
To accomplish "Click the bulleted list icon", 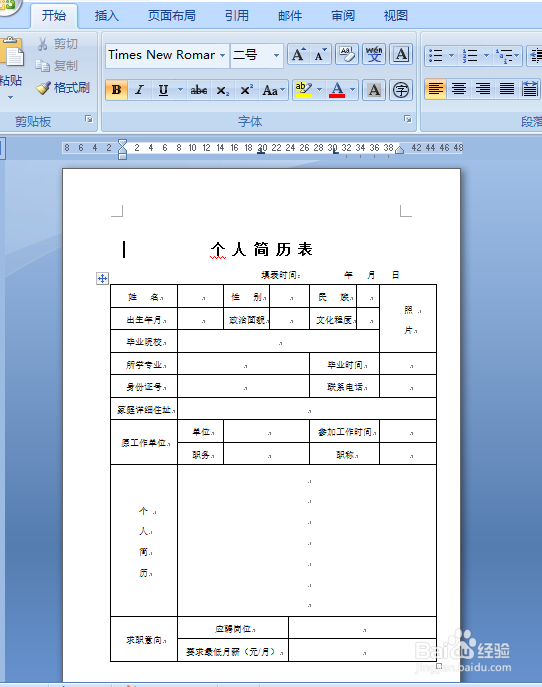I will [x=436, y=56].
